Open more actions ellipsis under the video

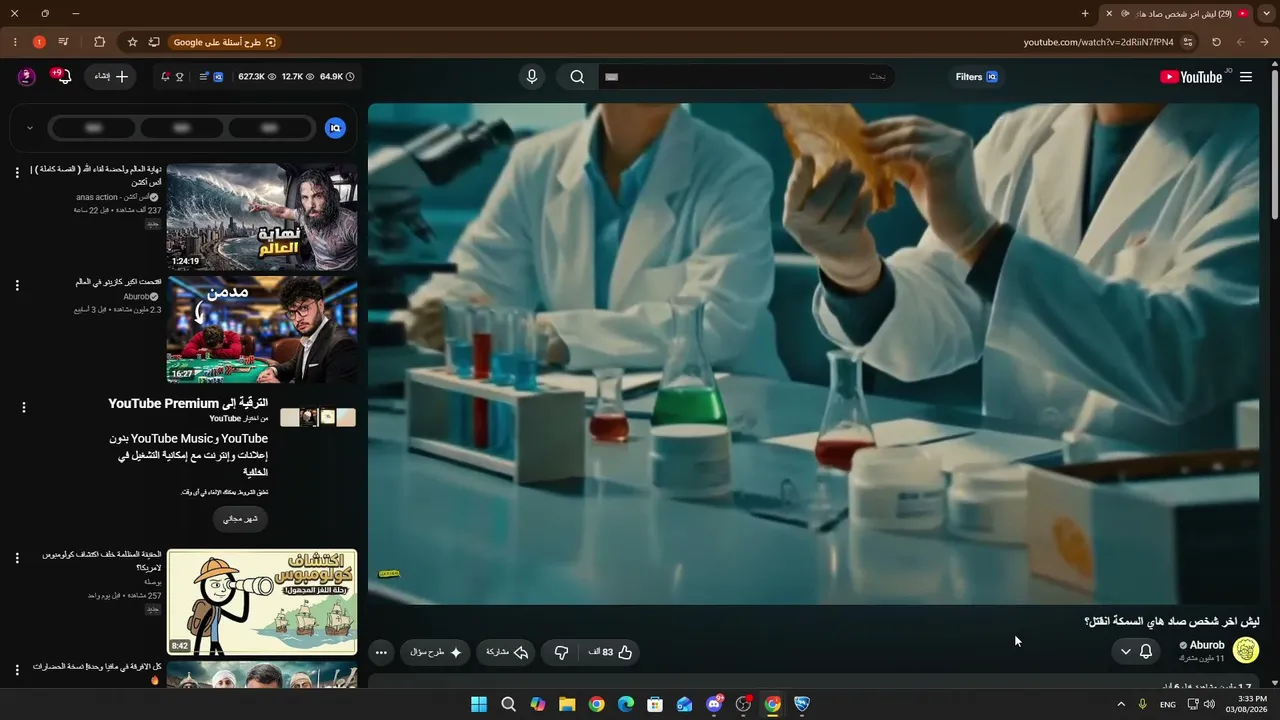coord(381,652)
